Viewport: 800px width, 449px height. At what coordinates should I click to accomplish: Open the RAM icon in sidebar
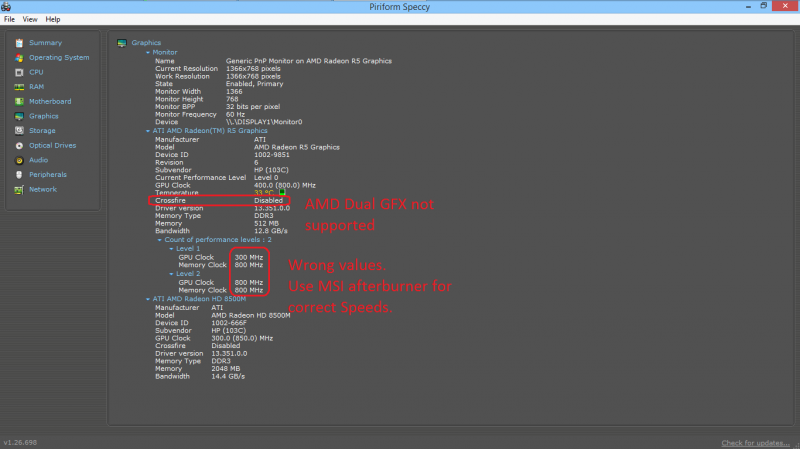(x=19, y=87)
